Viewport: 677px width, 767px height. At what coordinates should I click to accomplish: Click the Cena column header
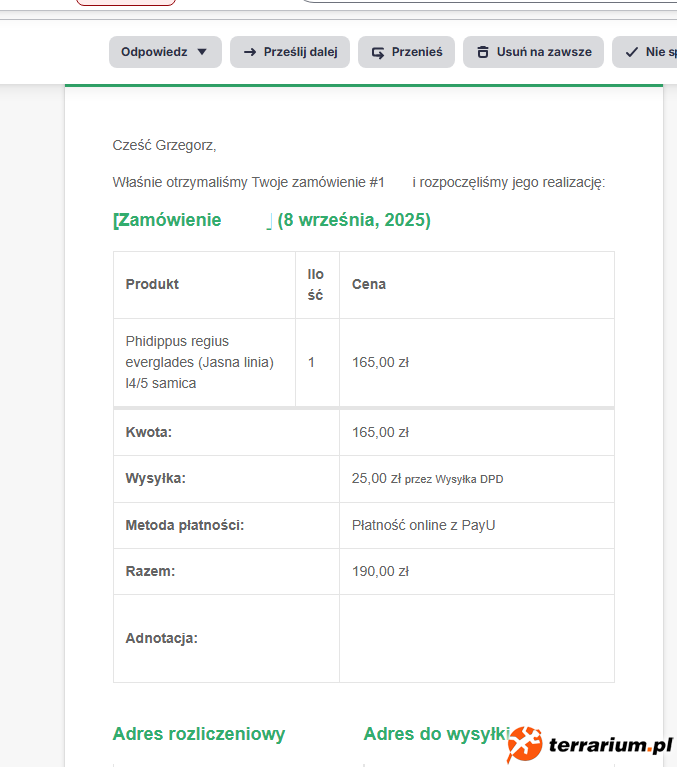point(369,284)
